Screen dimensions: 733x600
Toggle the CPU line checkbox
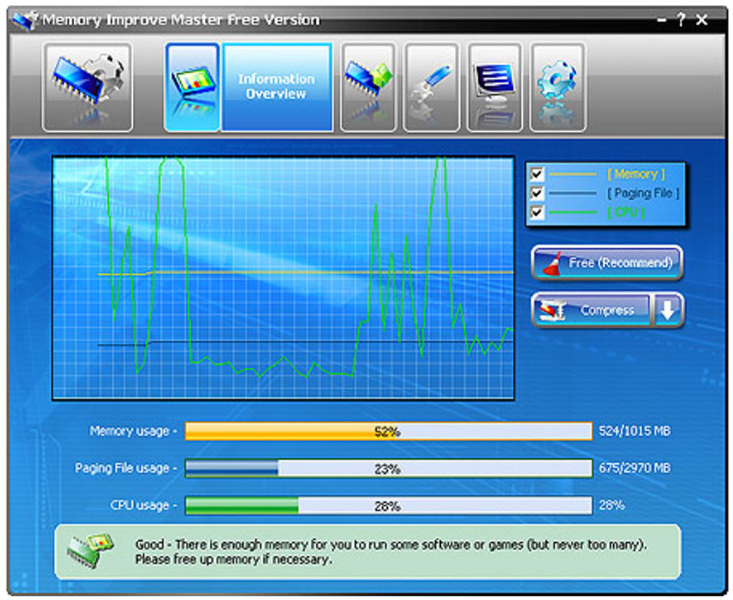click(537, 212)
